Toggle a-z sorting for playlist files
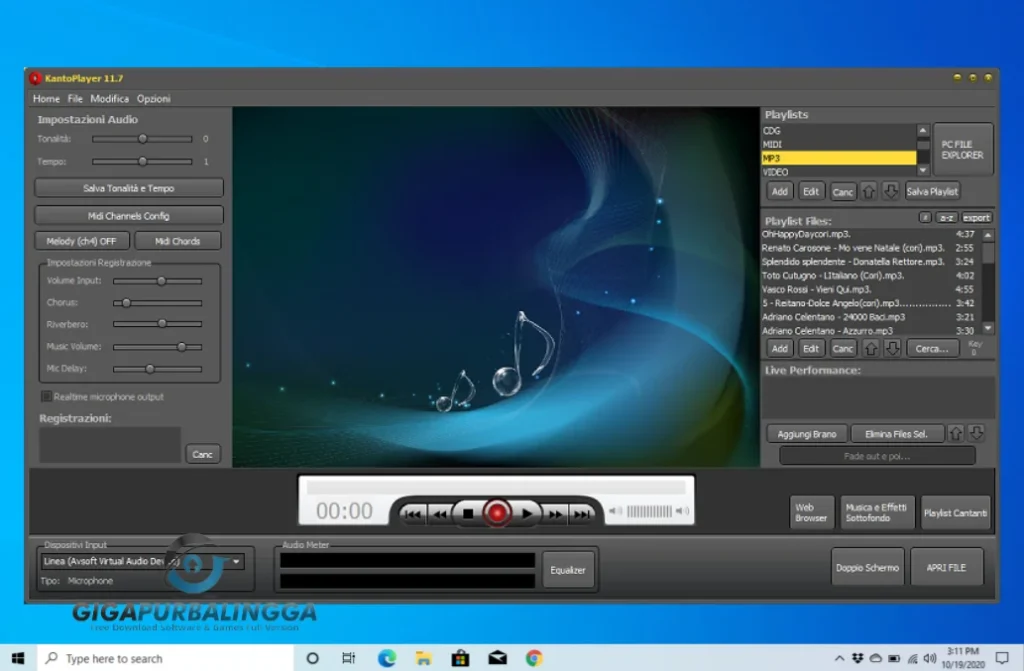 (x=946, y=218)
